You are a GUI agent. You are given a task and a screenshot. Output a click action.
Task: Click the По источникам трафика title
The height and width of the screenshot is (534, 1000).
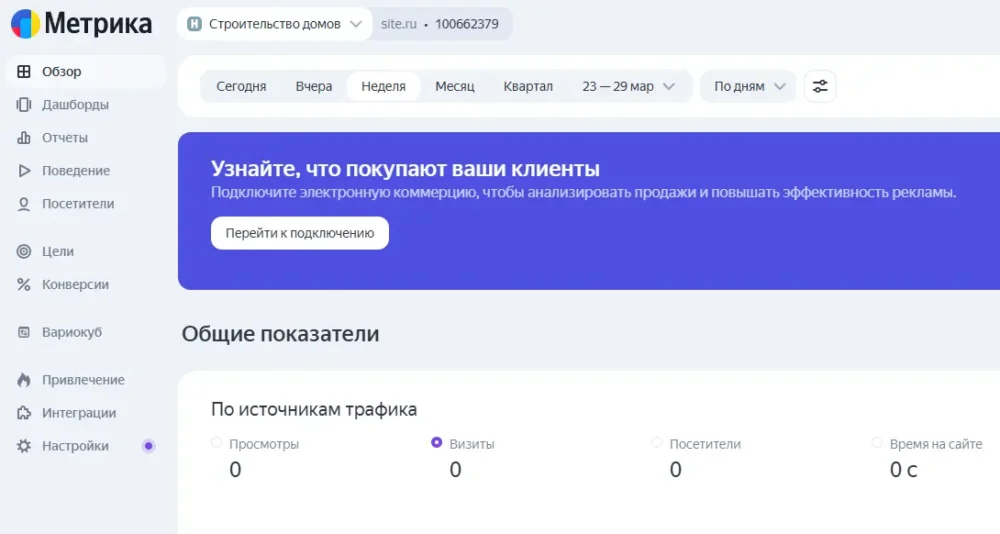click(x=314, y=410)
